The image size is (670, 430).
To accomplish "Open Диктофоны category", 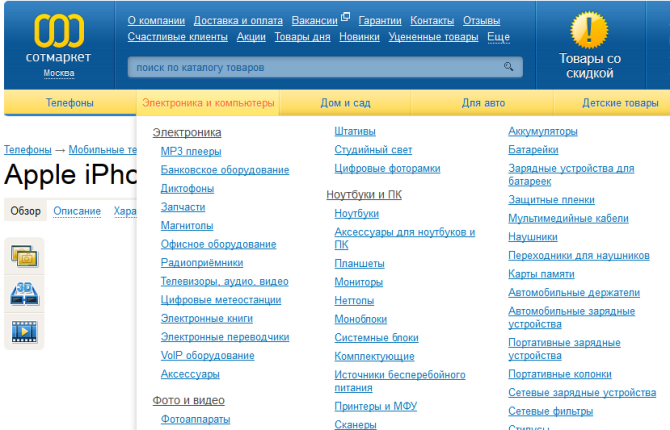I will [187, 188].
